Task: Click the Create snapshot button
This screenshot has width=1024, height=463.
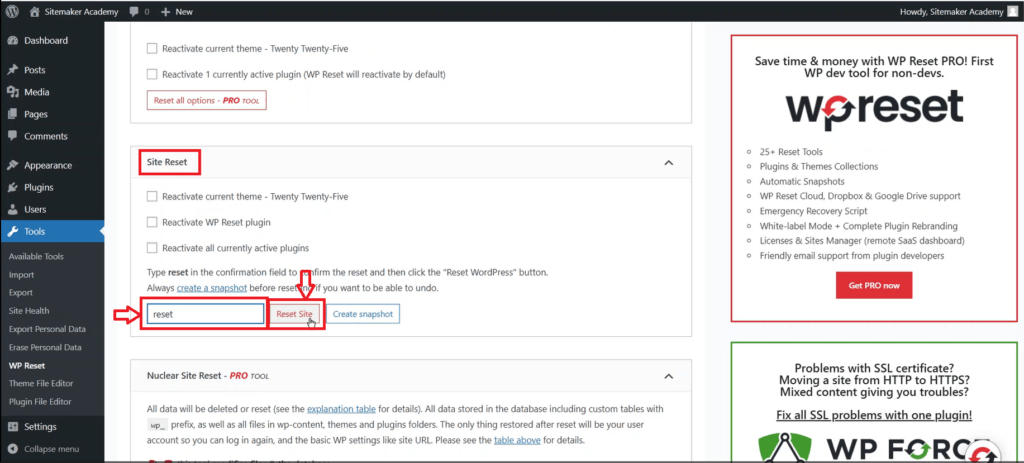Action: click(x=362, y=314)
